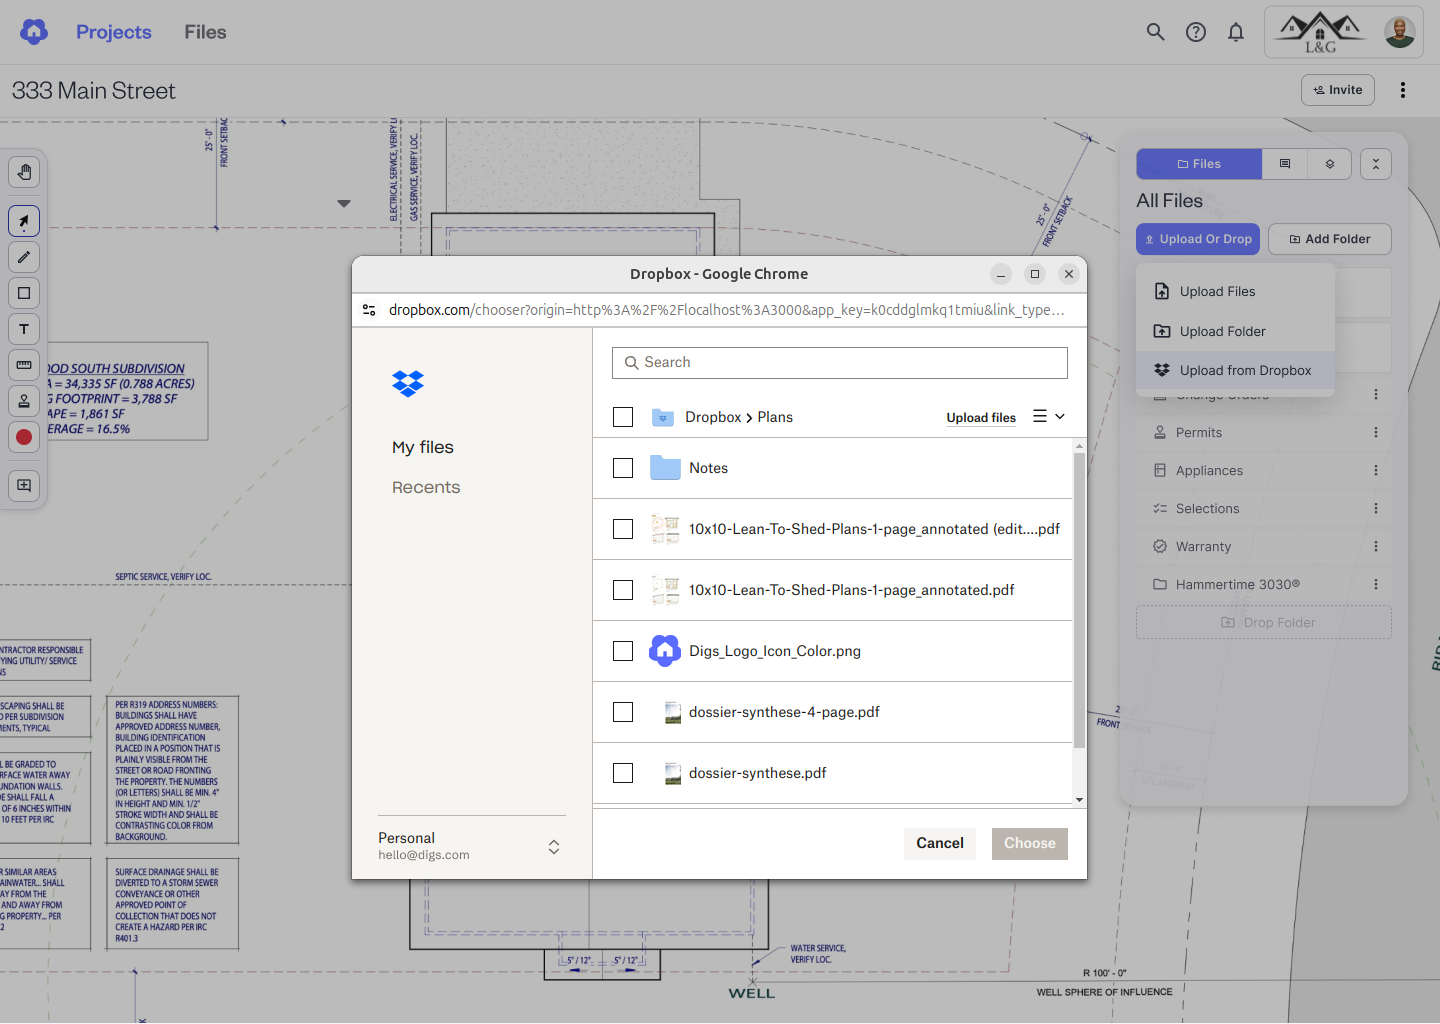Screen dimensions: 1440x1024
Task: Click the Cancel button
Action: [x=940, y=843]
